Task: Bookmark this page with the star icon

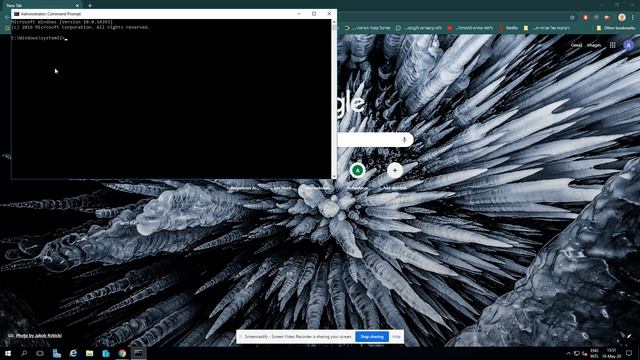Action: pyautogui.click(x=572, y=18)
